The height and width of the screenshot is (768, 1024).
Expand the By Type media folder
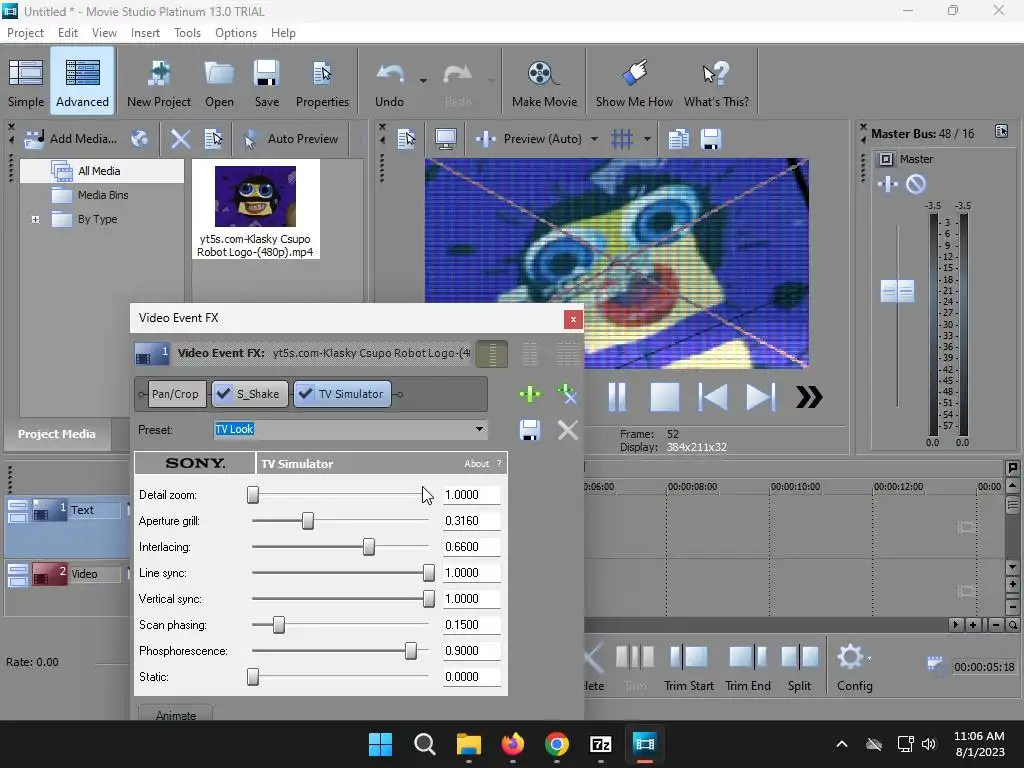click(x=35, y=219)
